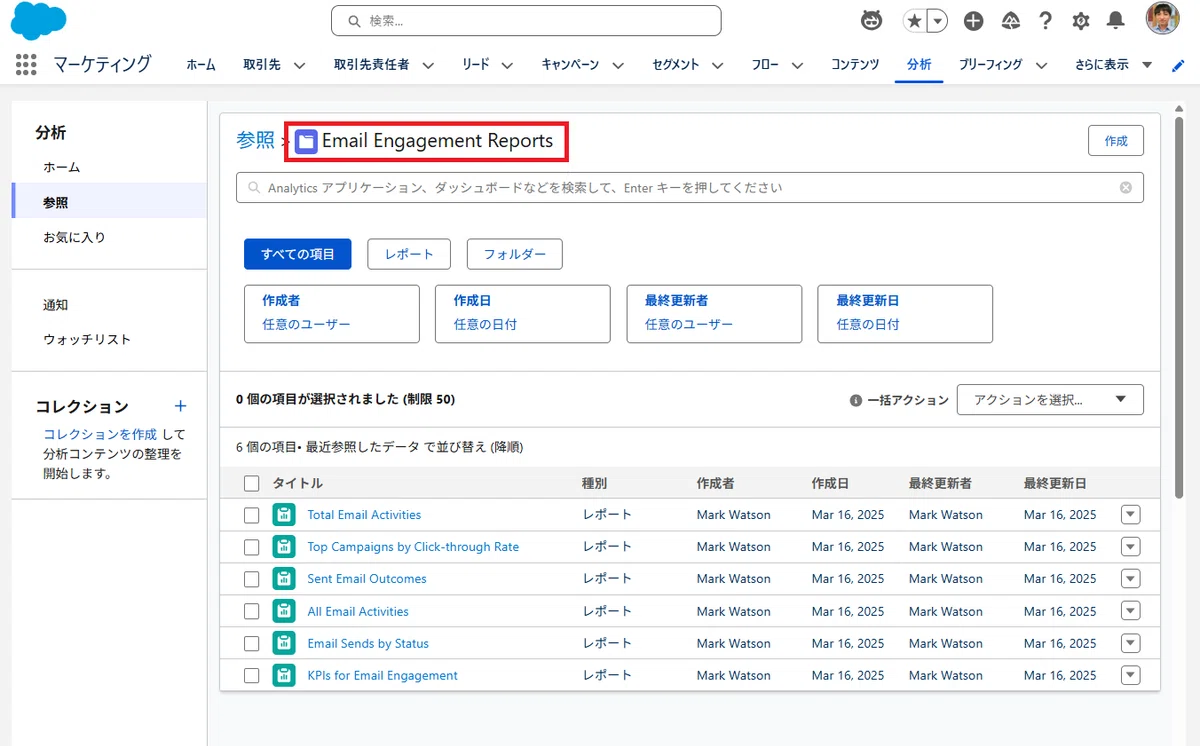Click the Email Engagement Reports folder icon
Image resolution: width=1200 pixels, height=746 pixels.
[306, 142]
